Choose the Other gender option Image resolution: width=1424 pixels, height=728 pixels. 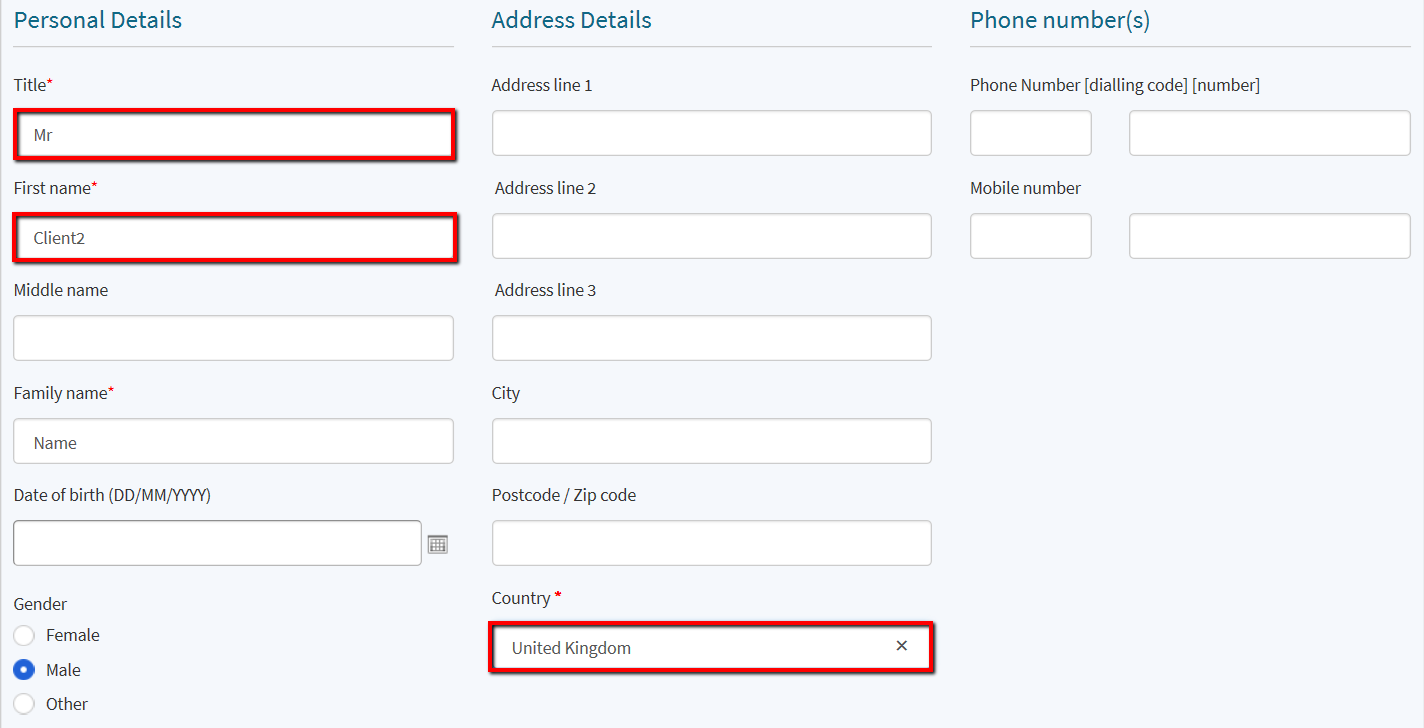pyautogui.click(x=24, y=704)
